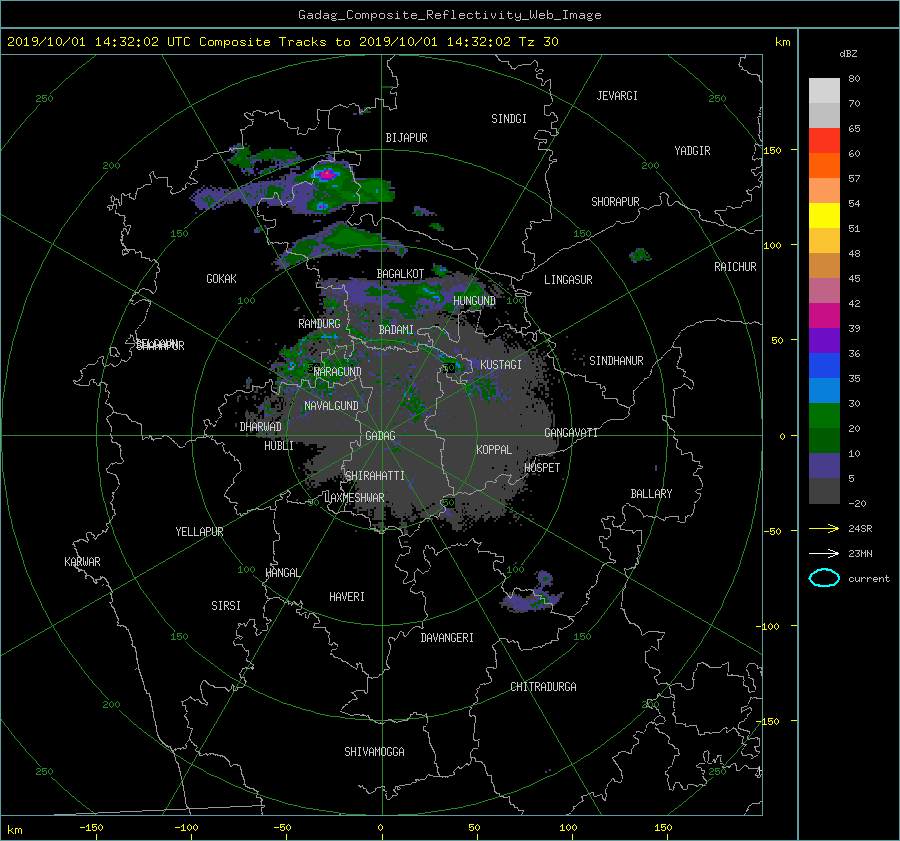Click the SHIVAMOGGA city label
Image resolution: width=900 pixels, height=841 pixels.
tap(374, 751)
